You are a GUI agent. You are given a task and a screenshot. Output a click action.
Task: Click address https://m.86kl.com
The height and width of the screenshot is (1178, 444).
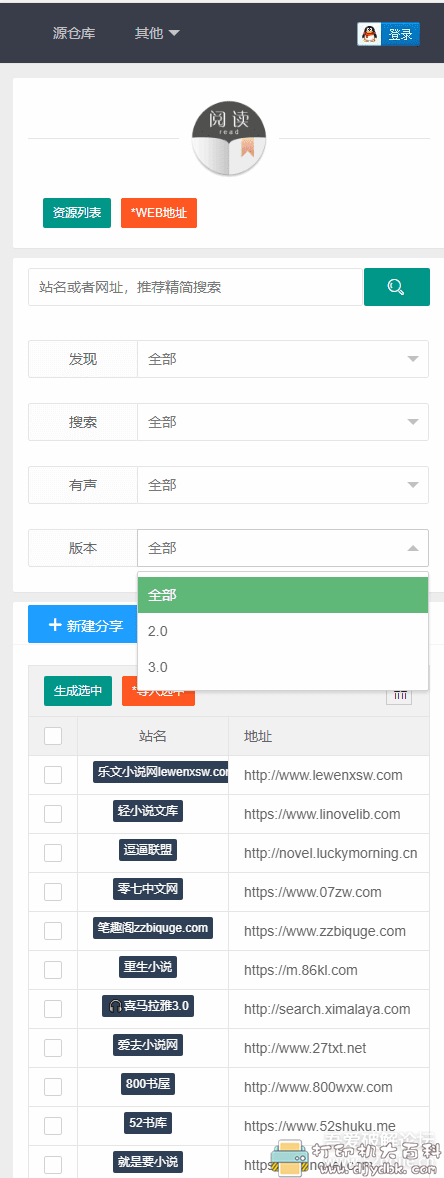click(x=301, y=971)
